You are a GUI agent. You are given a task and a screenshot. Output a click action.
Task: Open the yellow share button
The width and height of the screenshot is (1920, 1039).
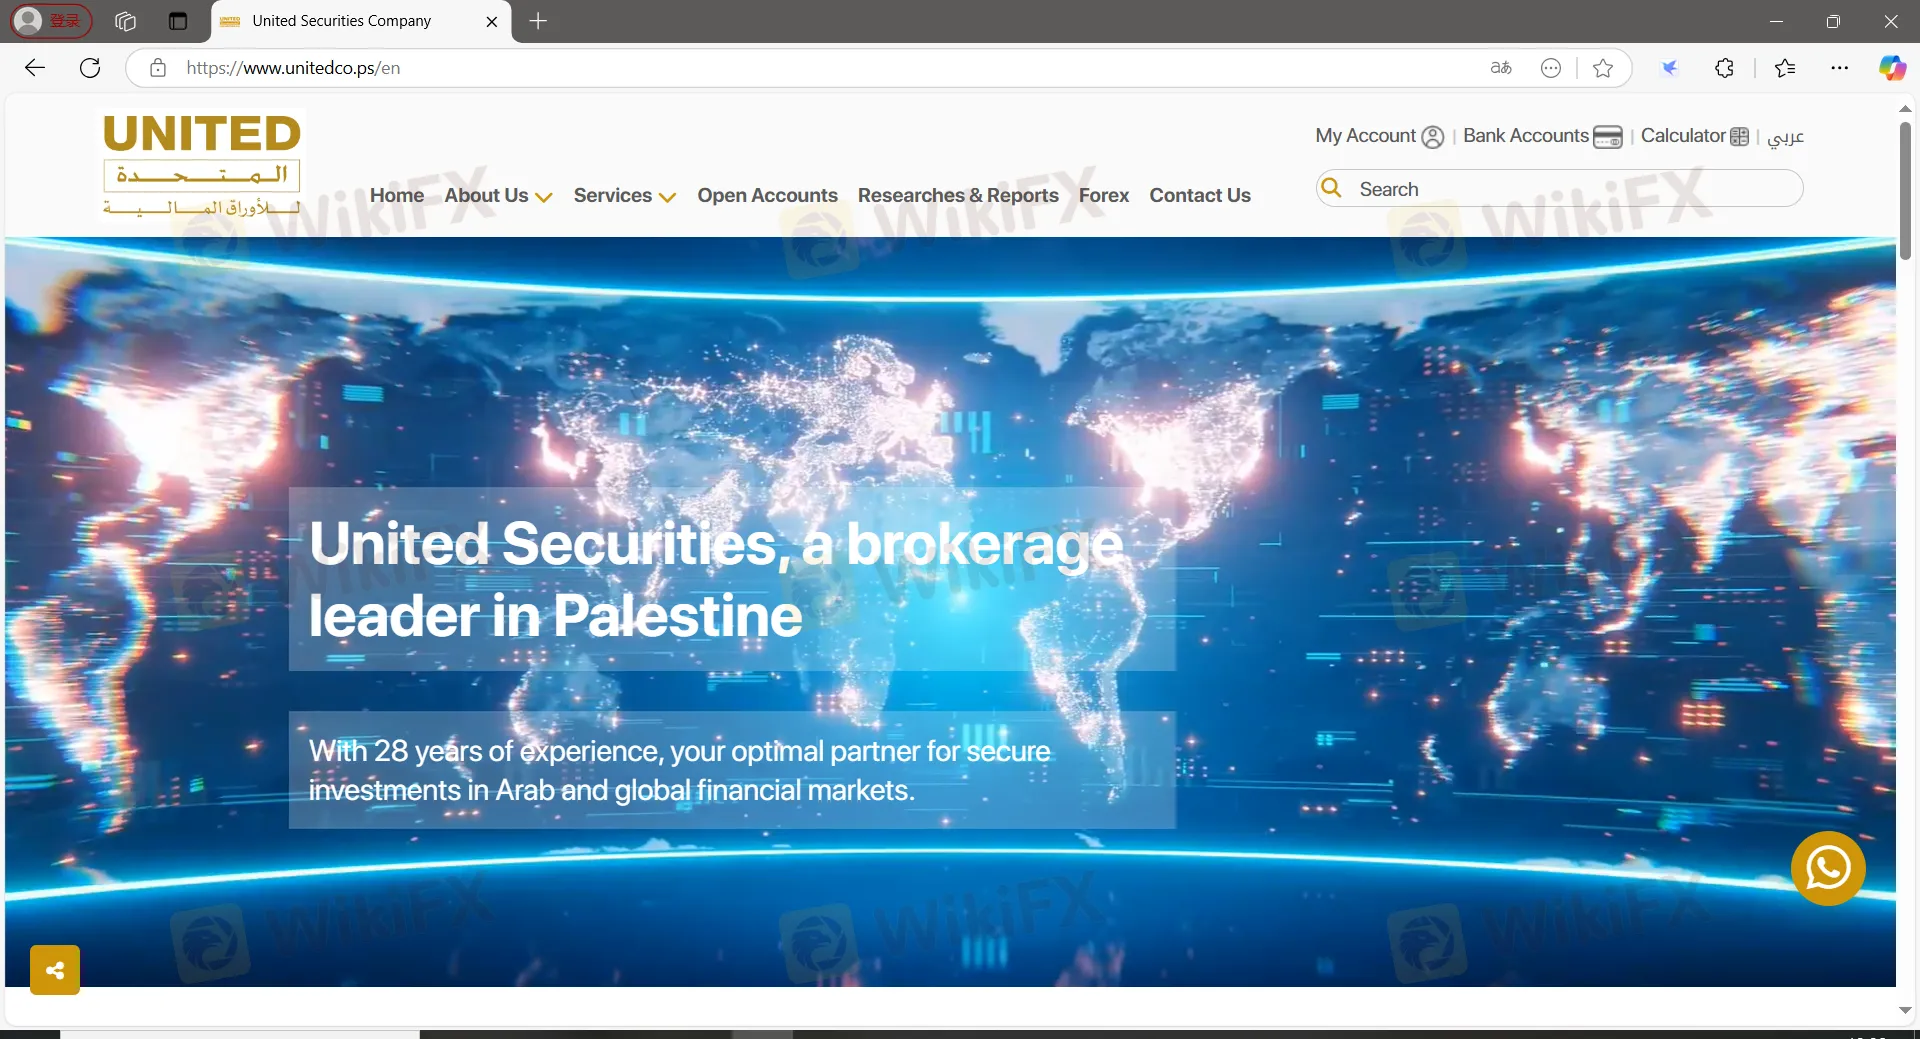coord(55,970)
